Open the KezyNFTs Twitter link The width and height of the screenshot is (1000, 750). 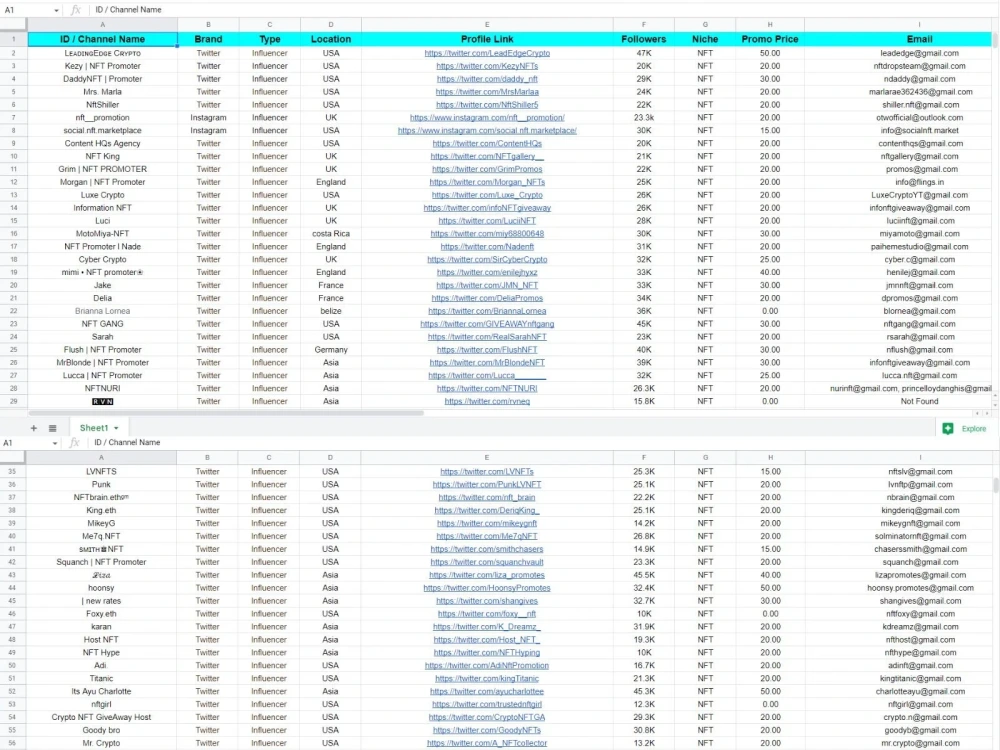point(487,66)
